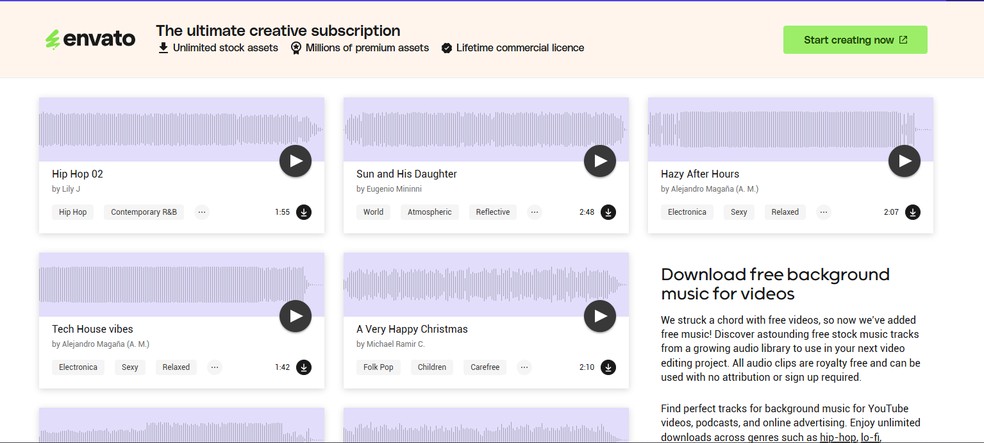Click Millions of premium assets text

pos(367,48)
